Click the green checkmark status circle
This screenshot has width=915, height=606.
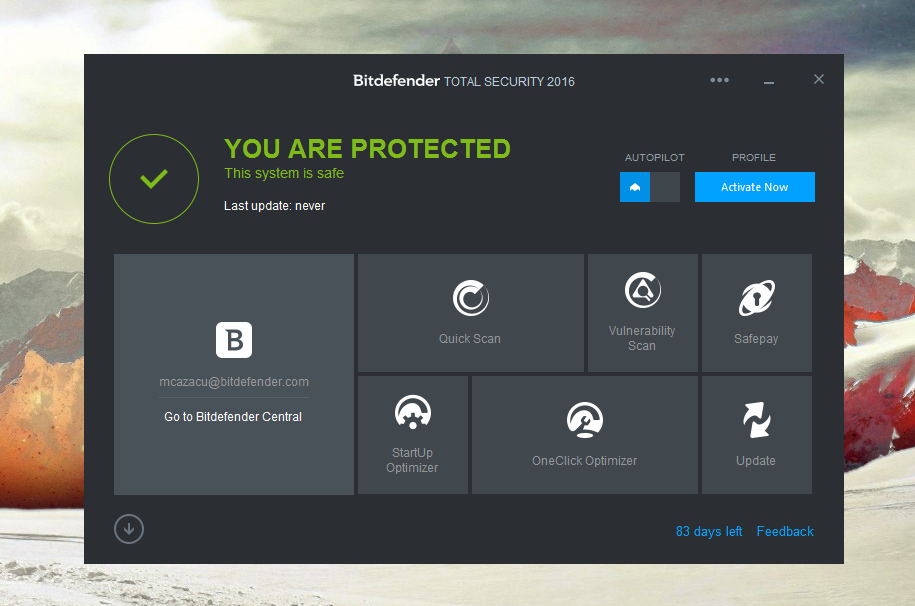pos(154,179)
